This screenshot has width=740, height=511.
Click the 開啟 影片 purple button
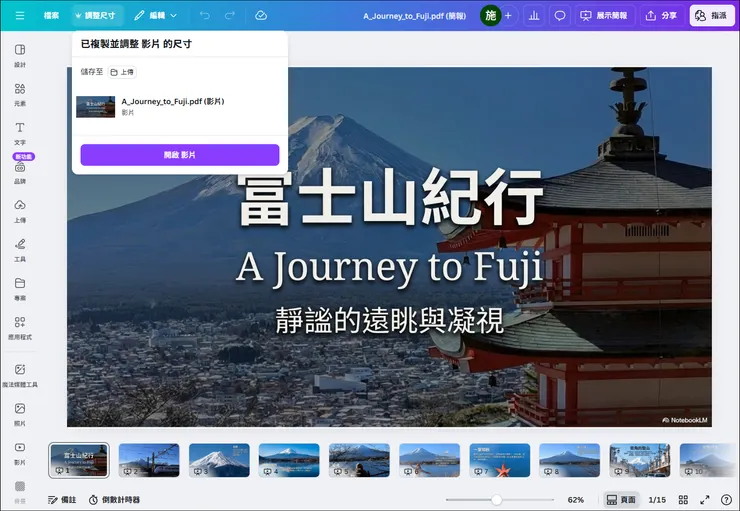tap(180, 155)
